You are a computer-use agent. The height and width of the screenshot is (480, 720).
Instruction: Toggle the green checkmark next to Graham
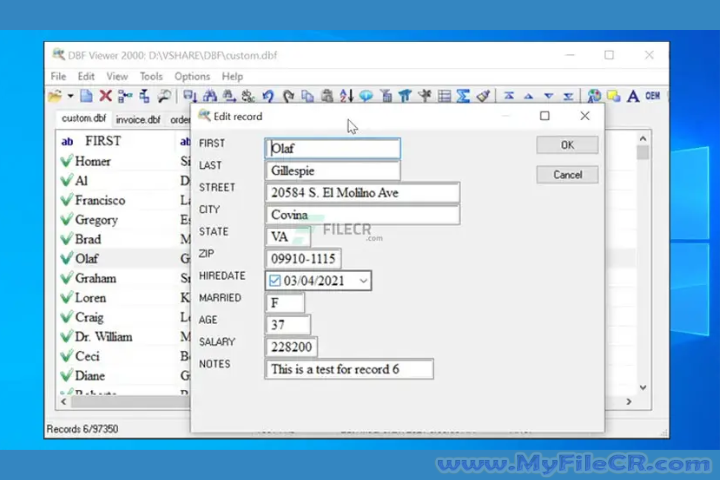[67, 278]
